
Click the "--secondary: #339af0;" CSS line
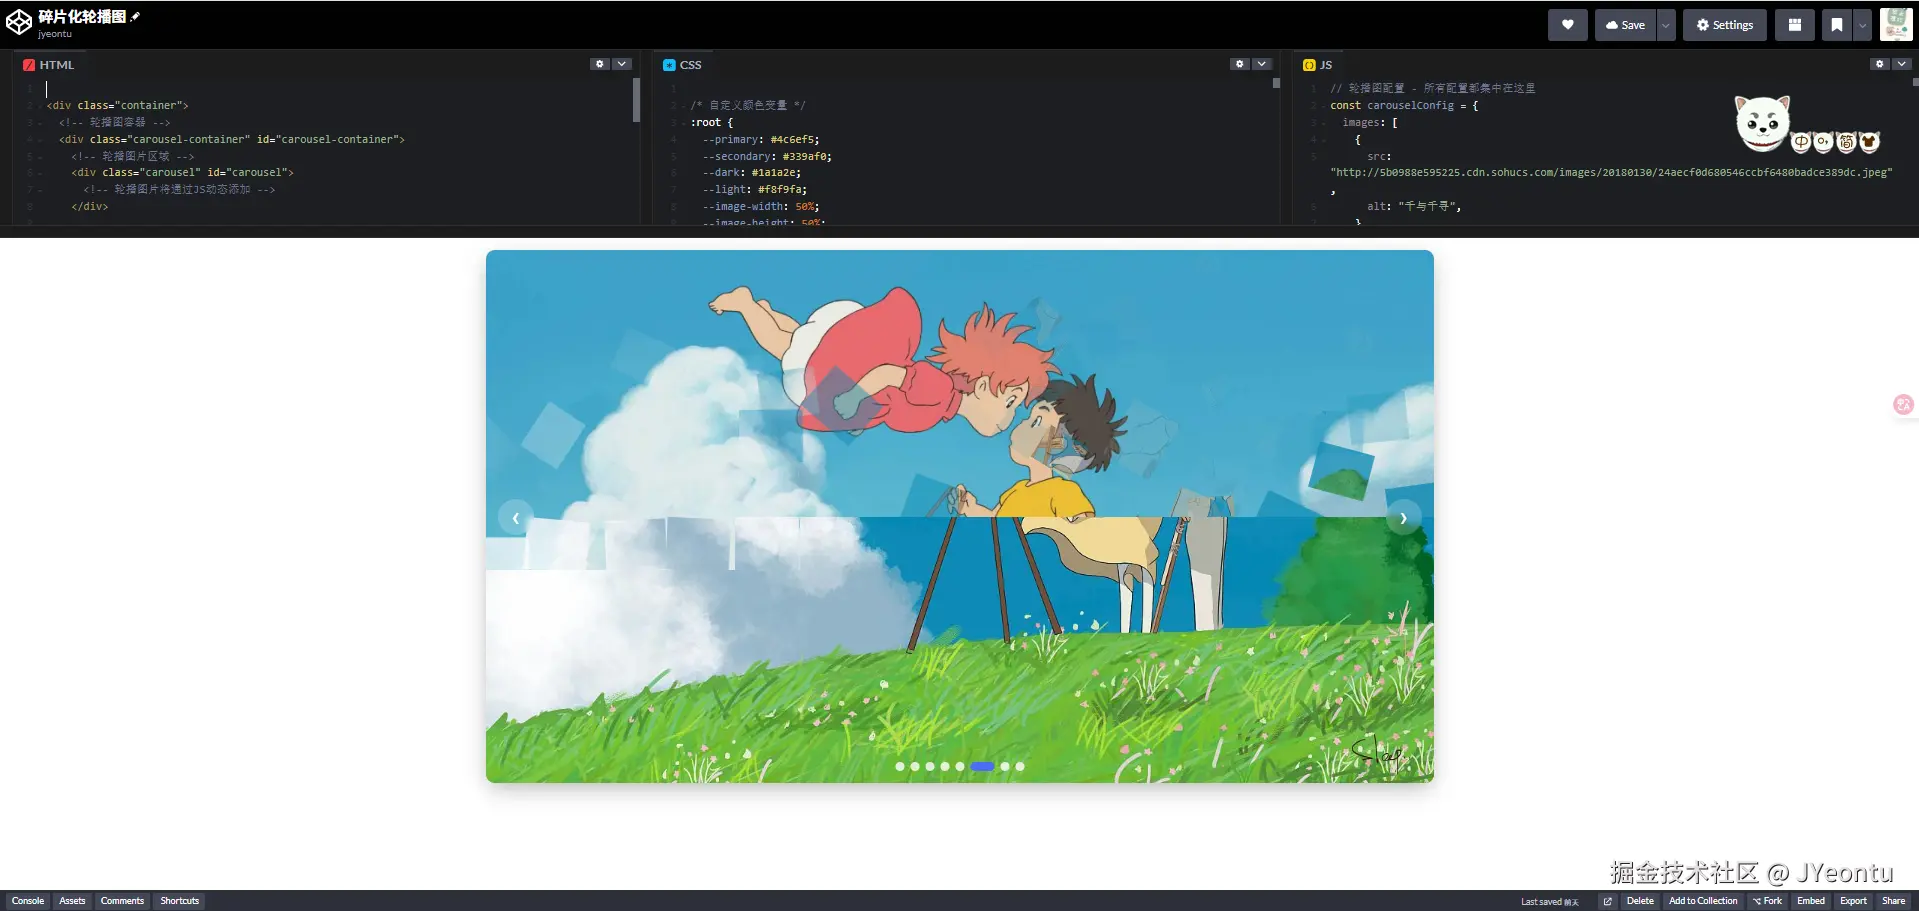(767, 157)
